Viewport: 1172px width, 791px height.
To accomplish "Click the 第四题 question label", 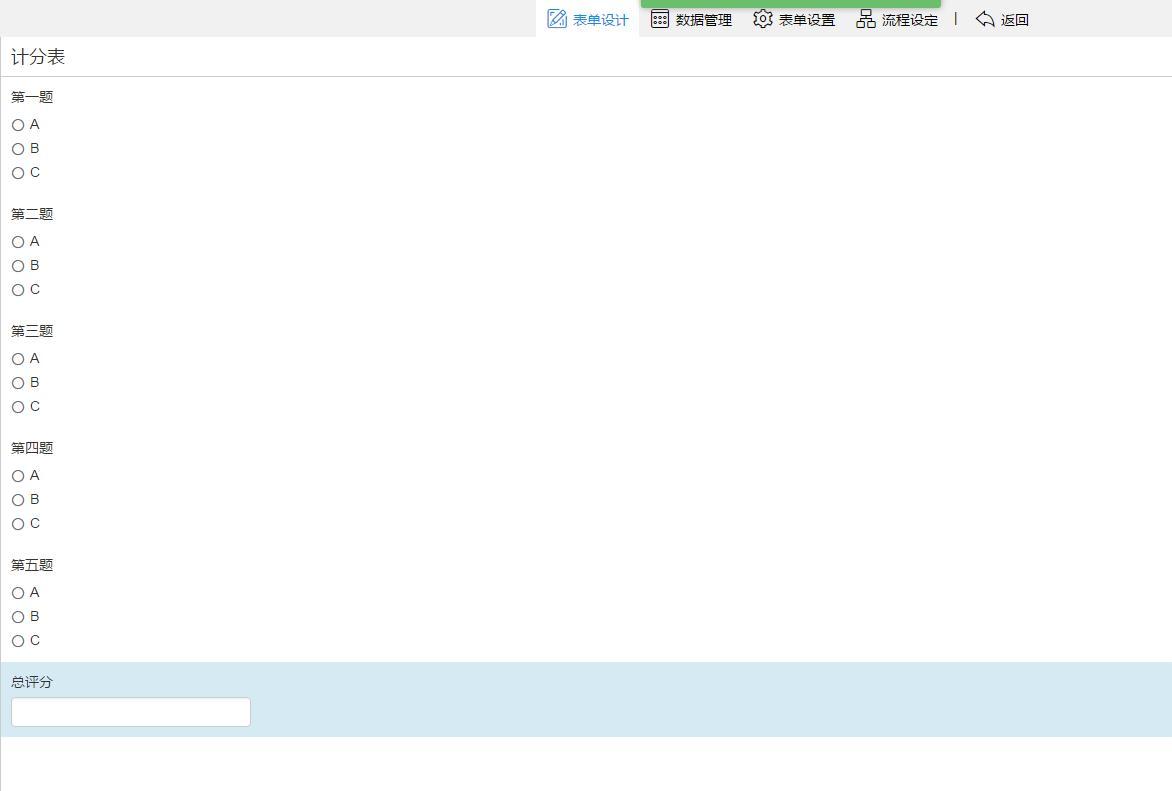I will 32,448.
